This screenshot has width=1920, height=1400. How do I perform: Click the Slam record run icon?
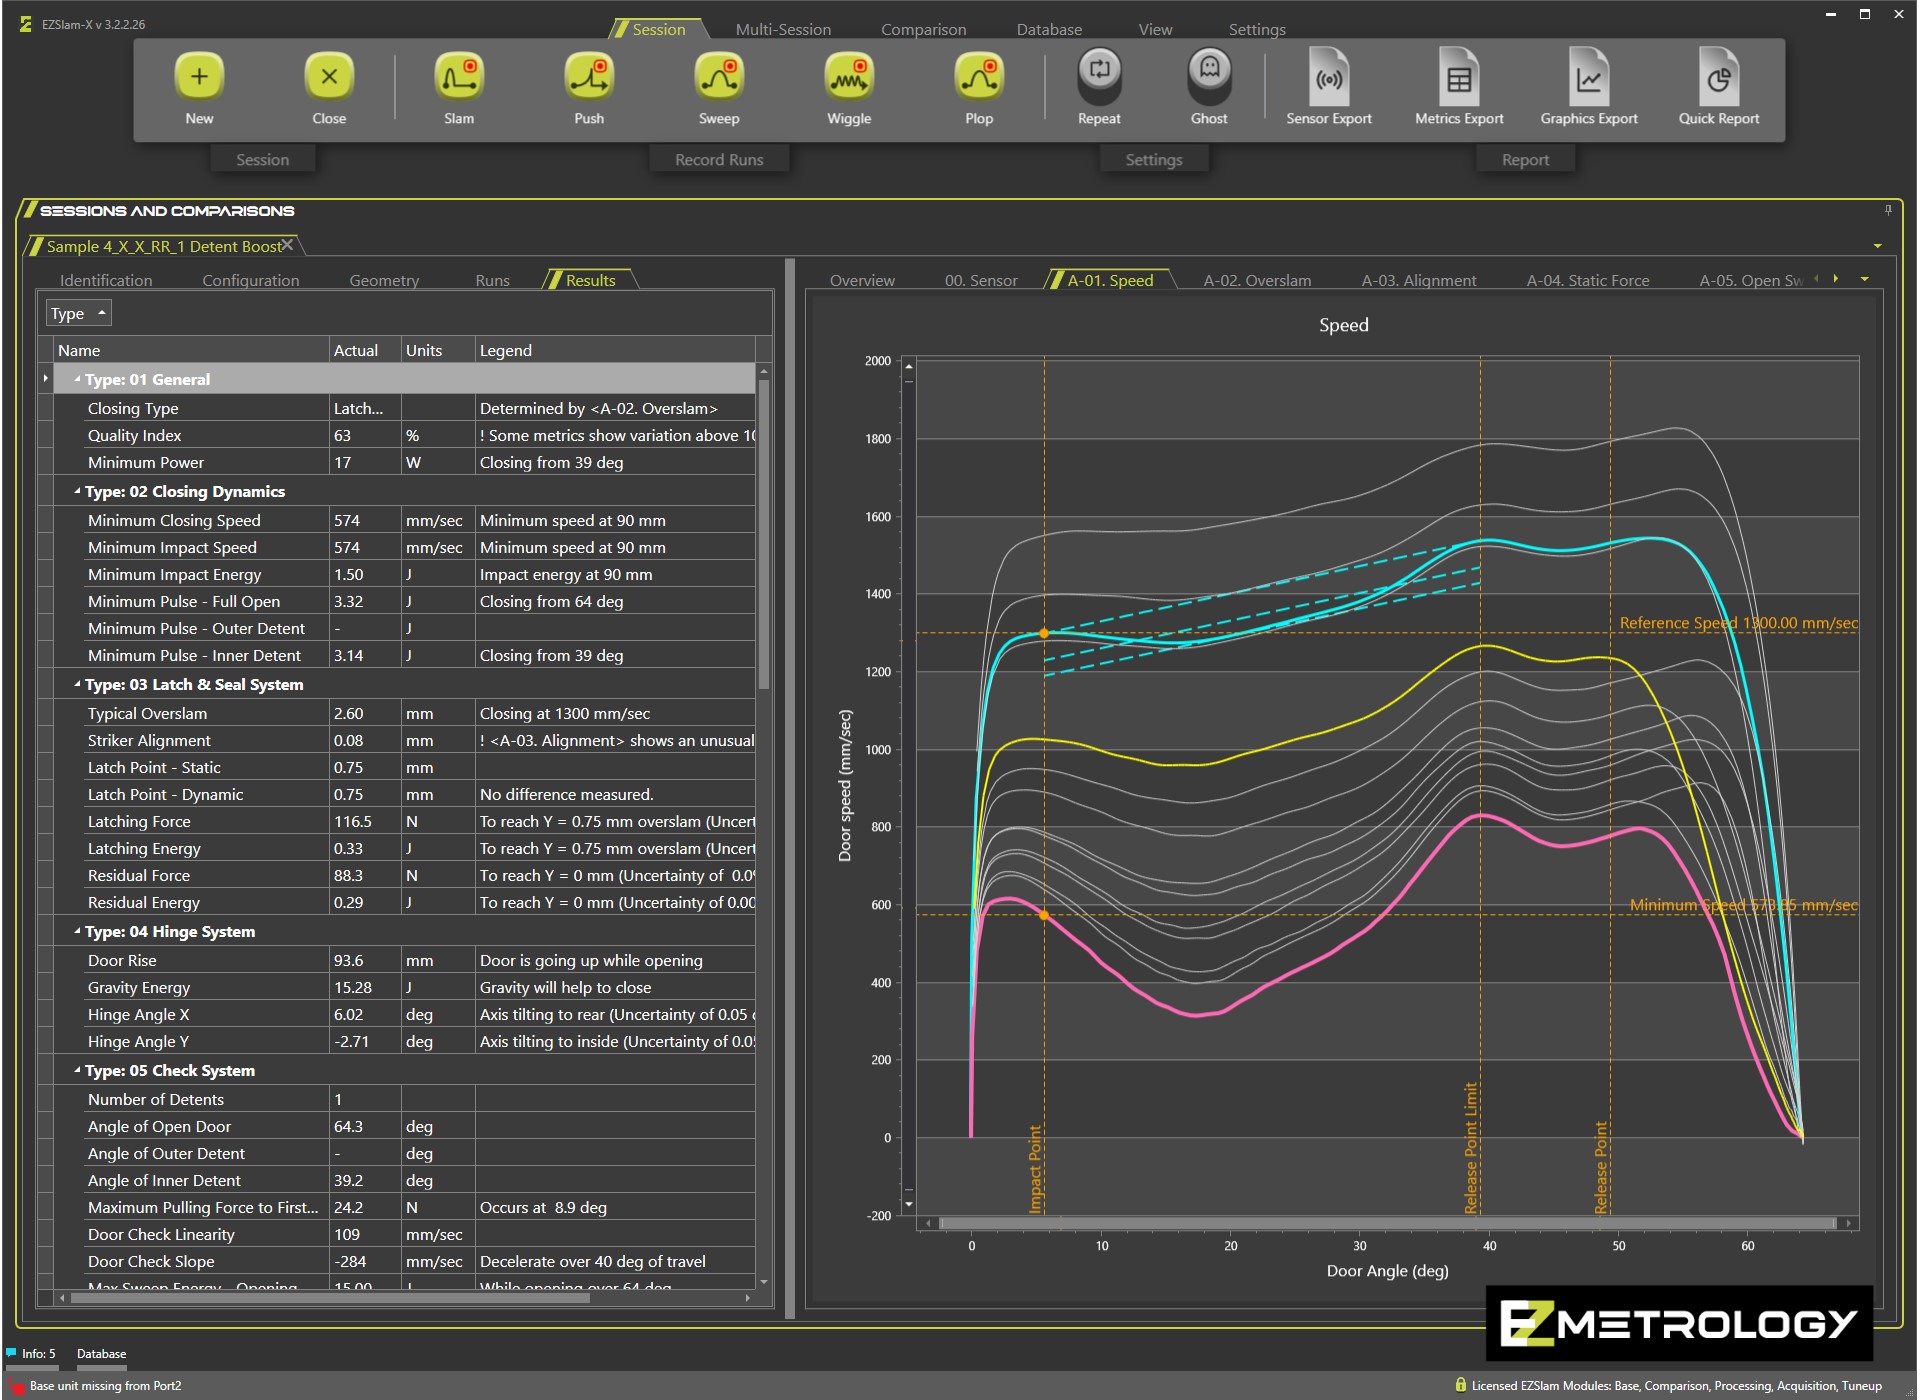tap(459, 78)
